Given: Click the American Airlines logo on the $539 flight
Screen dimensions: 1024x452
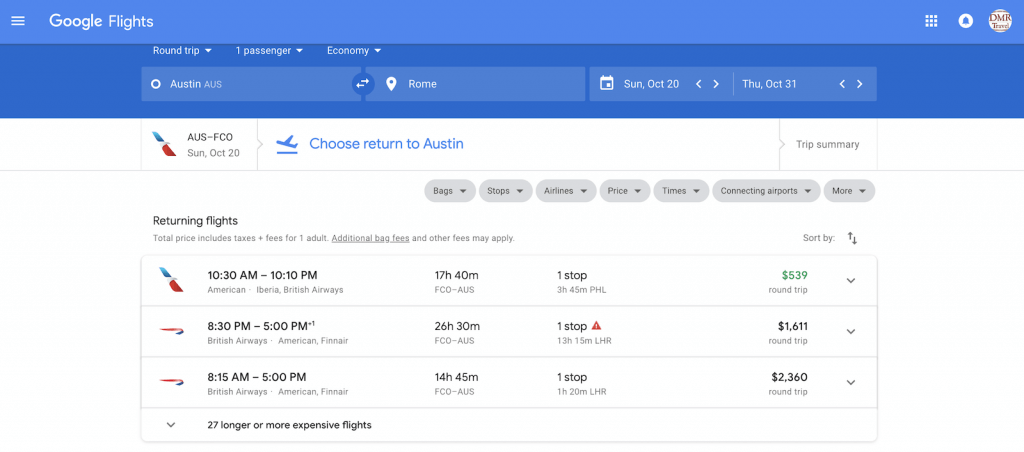Looking at the screenshot, I should point(171,280).
